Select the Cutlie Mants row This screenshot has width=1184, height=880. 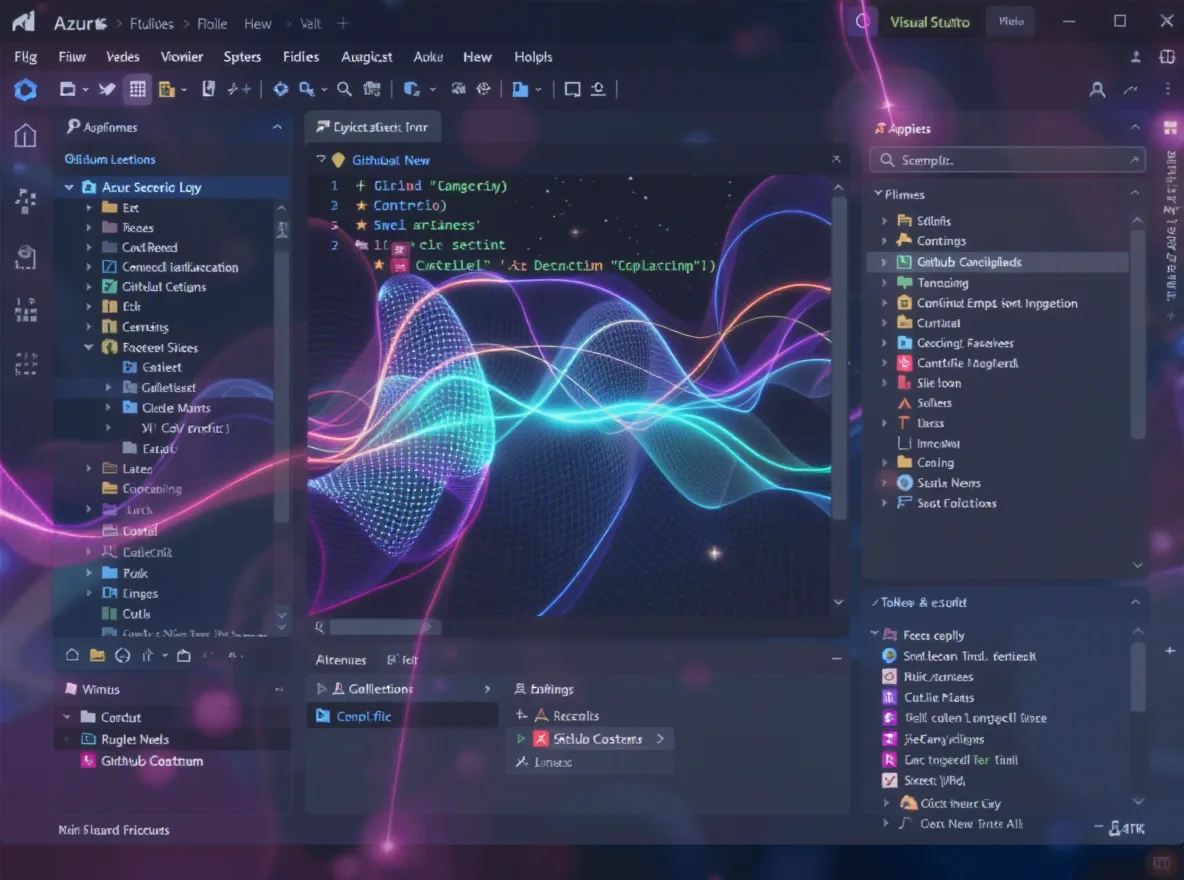pyautogui.click(x=939, y=697)
